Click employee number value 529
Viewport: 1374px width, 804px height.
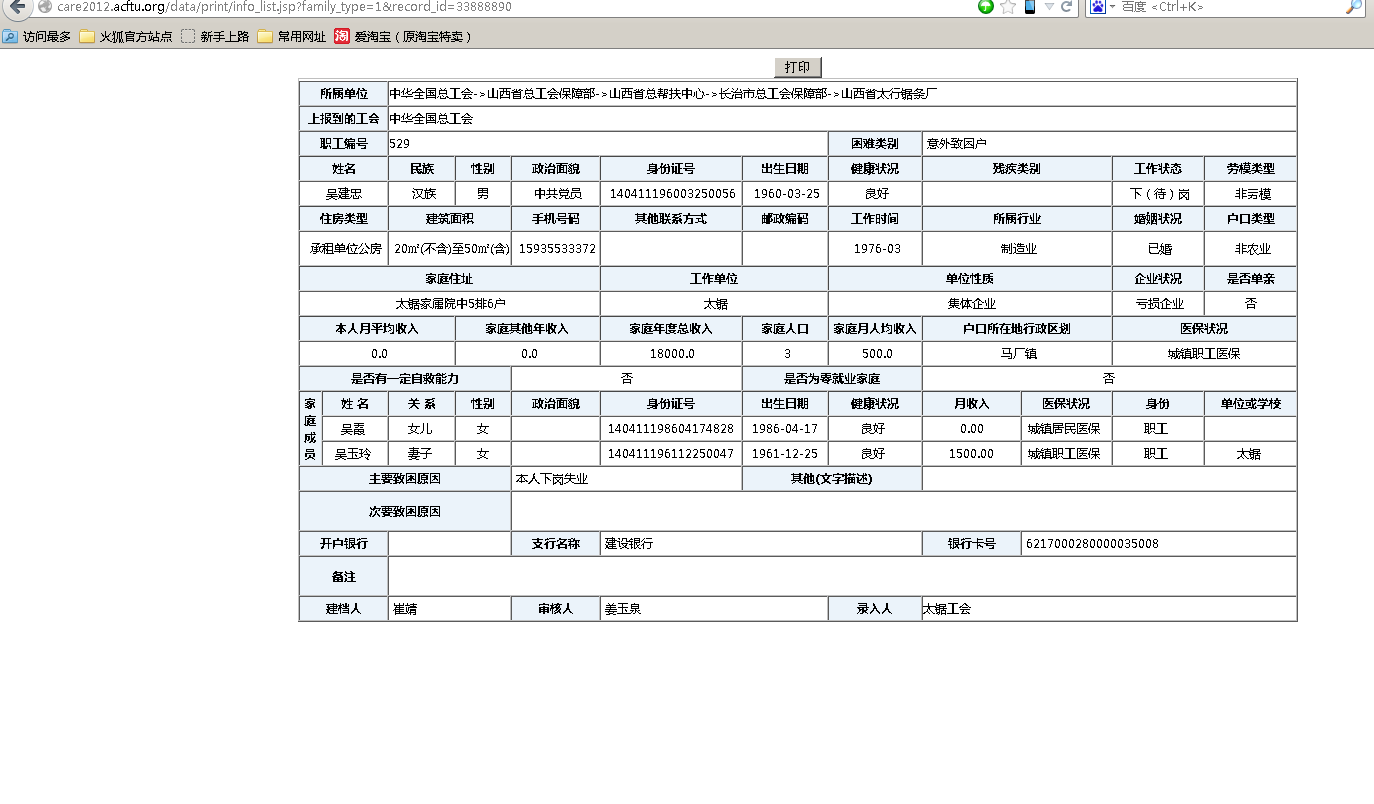[x=400, y=144]
